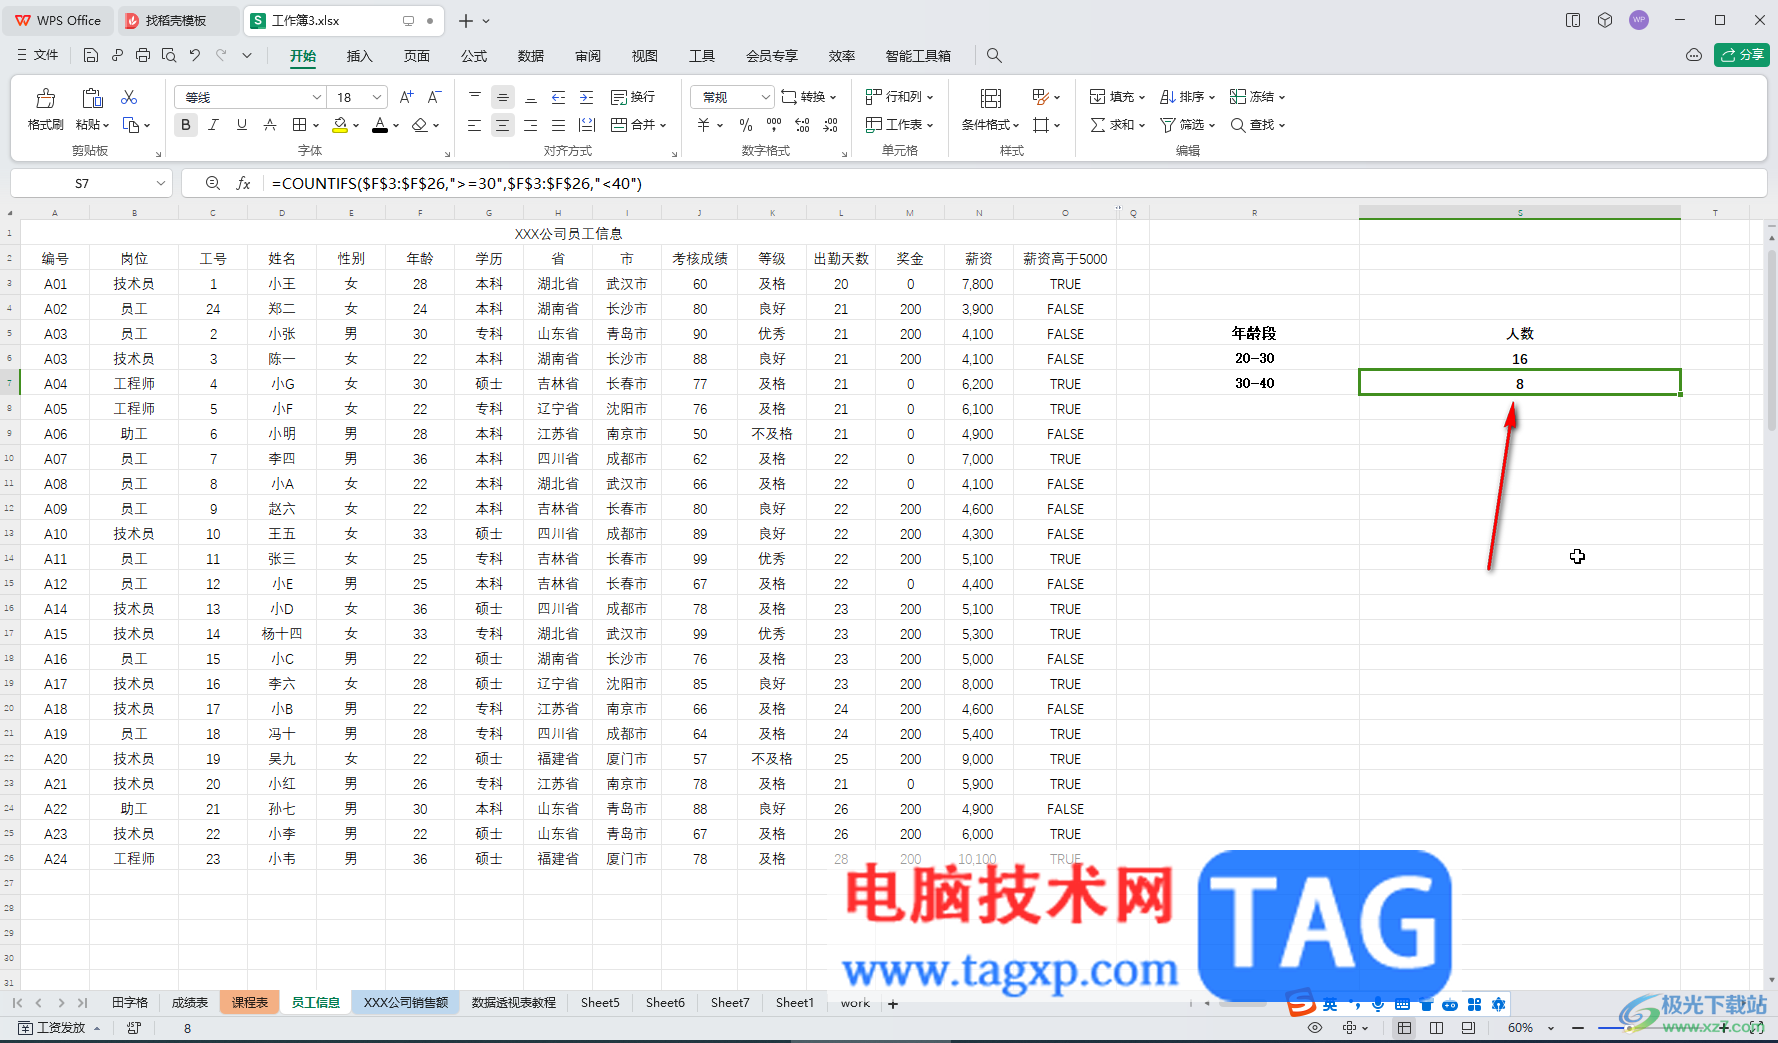Expand the Name Box dropdown for S7
1778x1043 pixels.
160,183
